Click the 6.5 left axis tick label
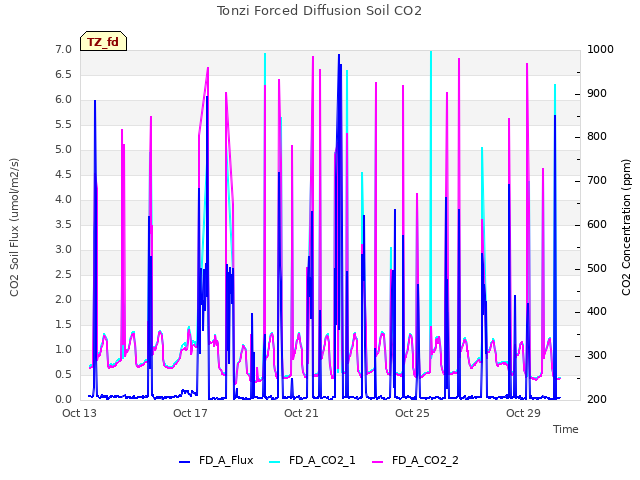The height and width of the screenshot is (480, 640). click(64, 75)
